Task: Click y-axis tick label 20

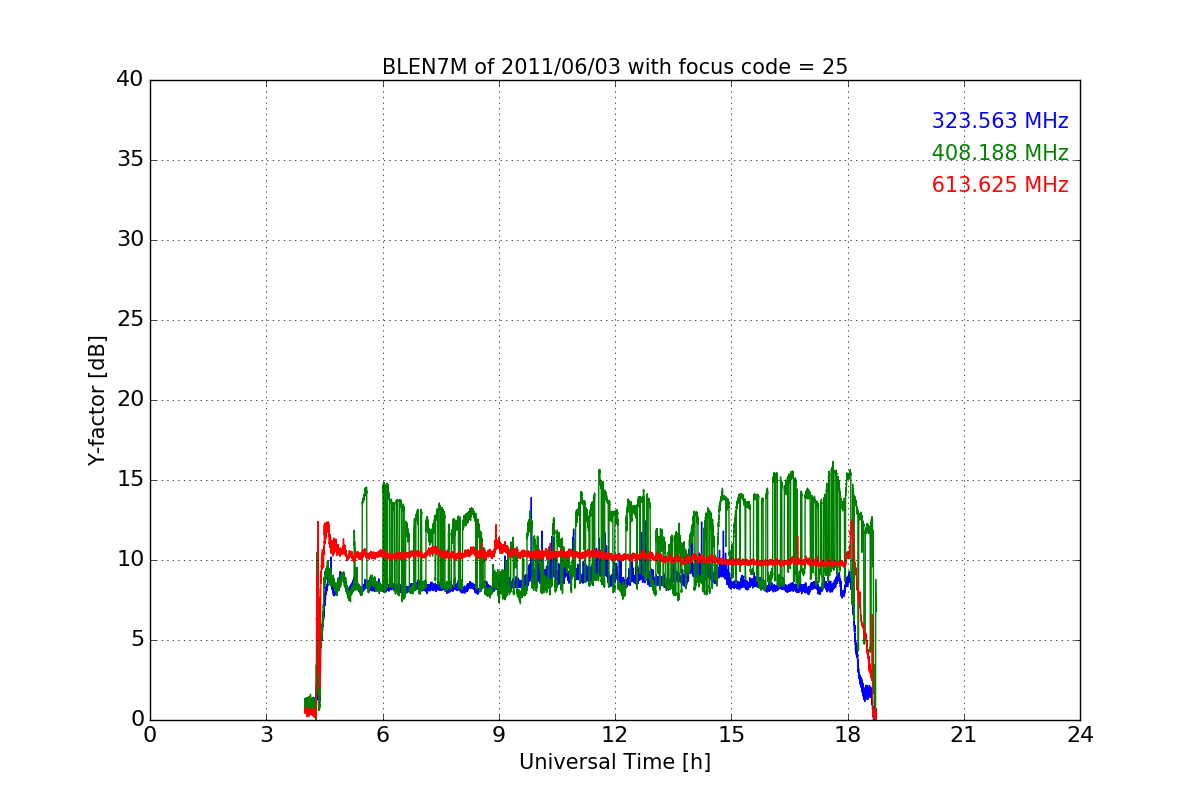Action: (130, 400)
